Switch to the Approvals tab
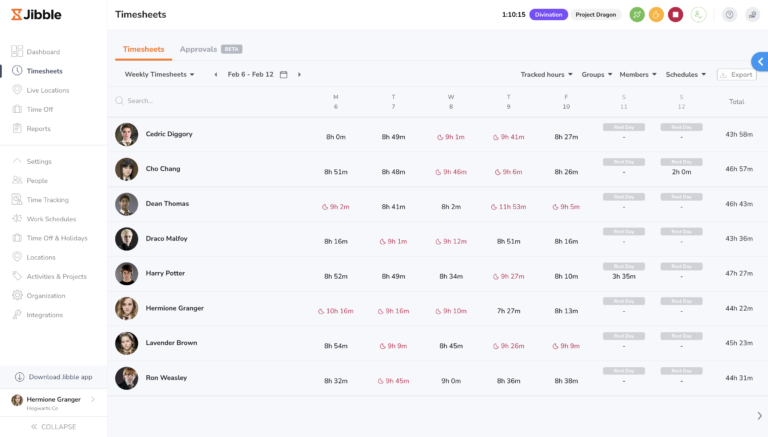The image size is (768, 437). click(210, 49)
